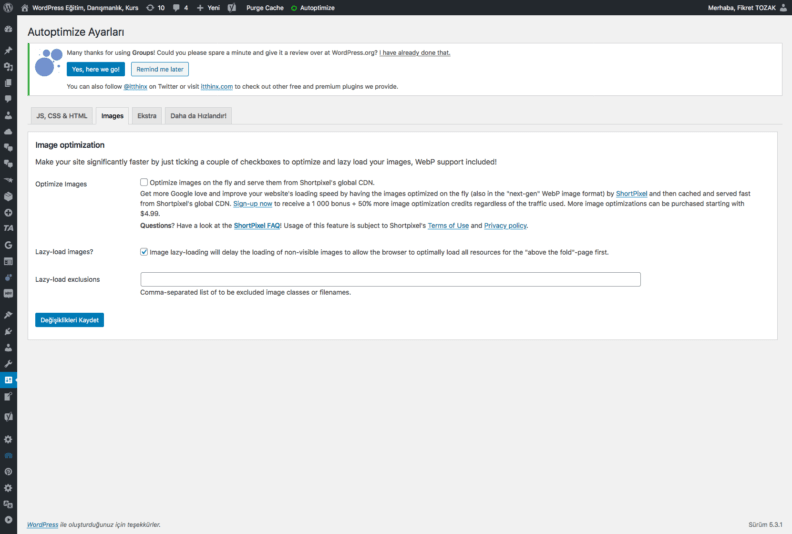Click the WordPress footer link
This screenshot has width=792, height=534.
[x=42, y=524]
